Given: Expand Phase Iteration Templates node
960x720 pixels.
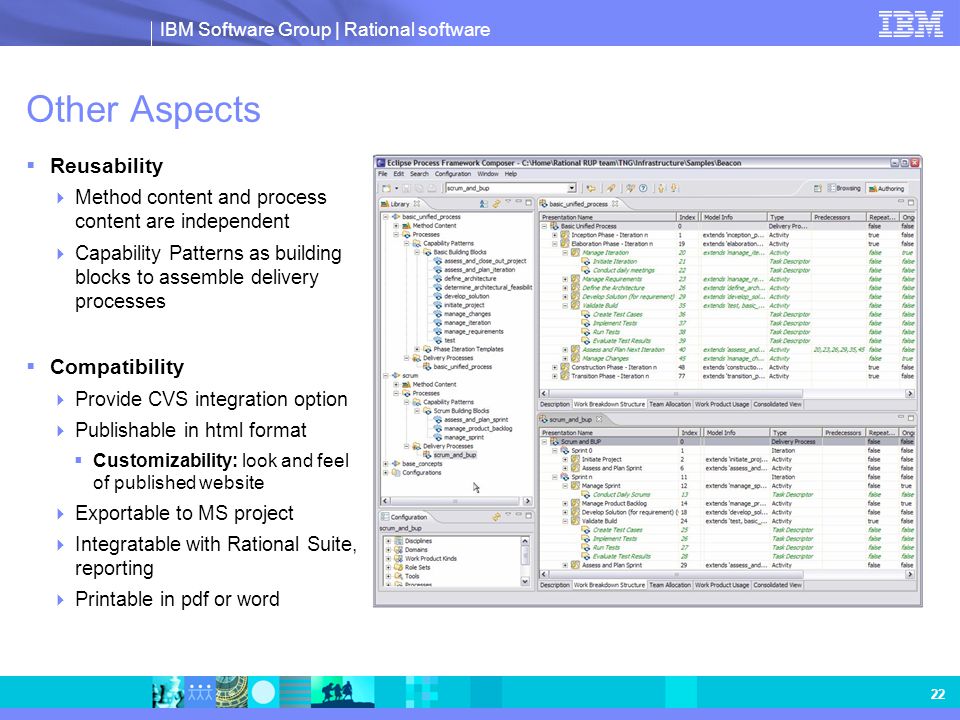Looking at the screenshot, I should (417, 350).
